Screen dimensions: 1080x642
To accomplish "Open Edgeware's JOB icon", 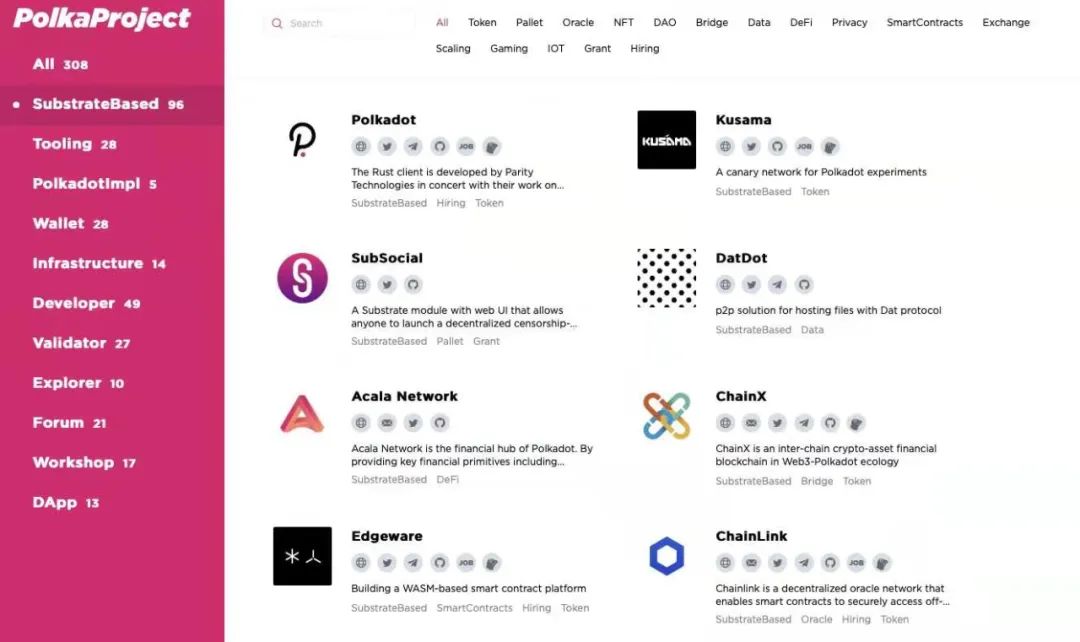I will tap(466, 563).
